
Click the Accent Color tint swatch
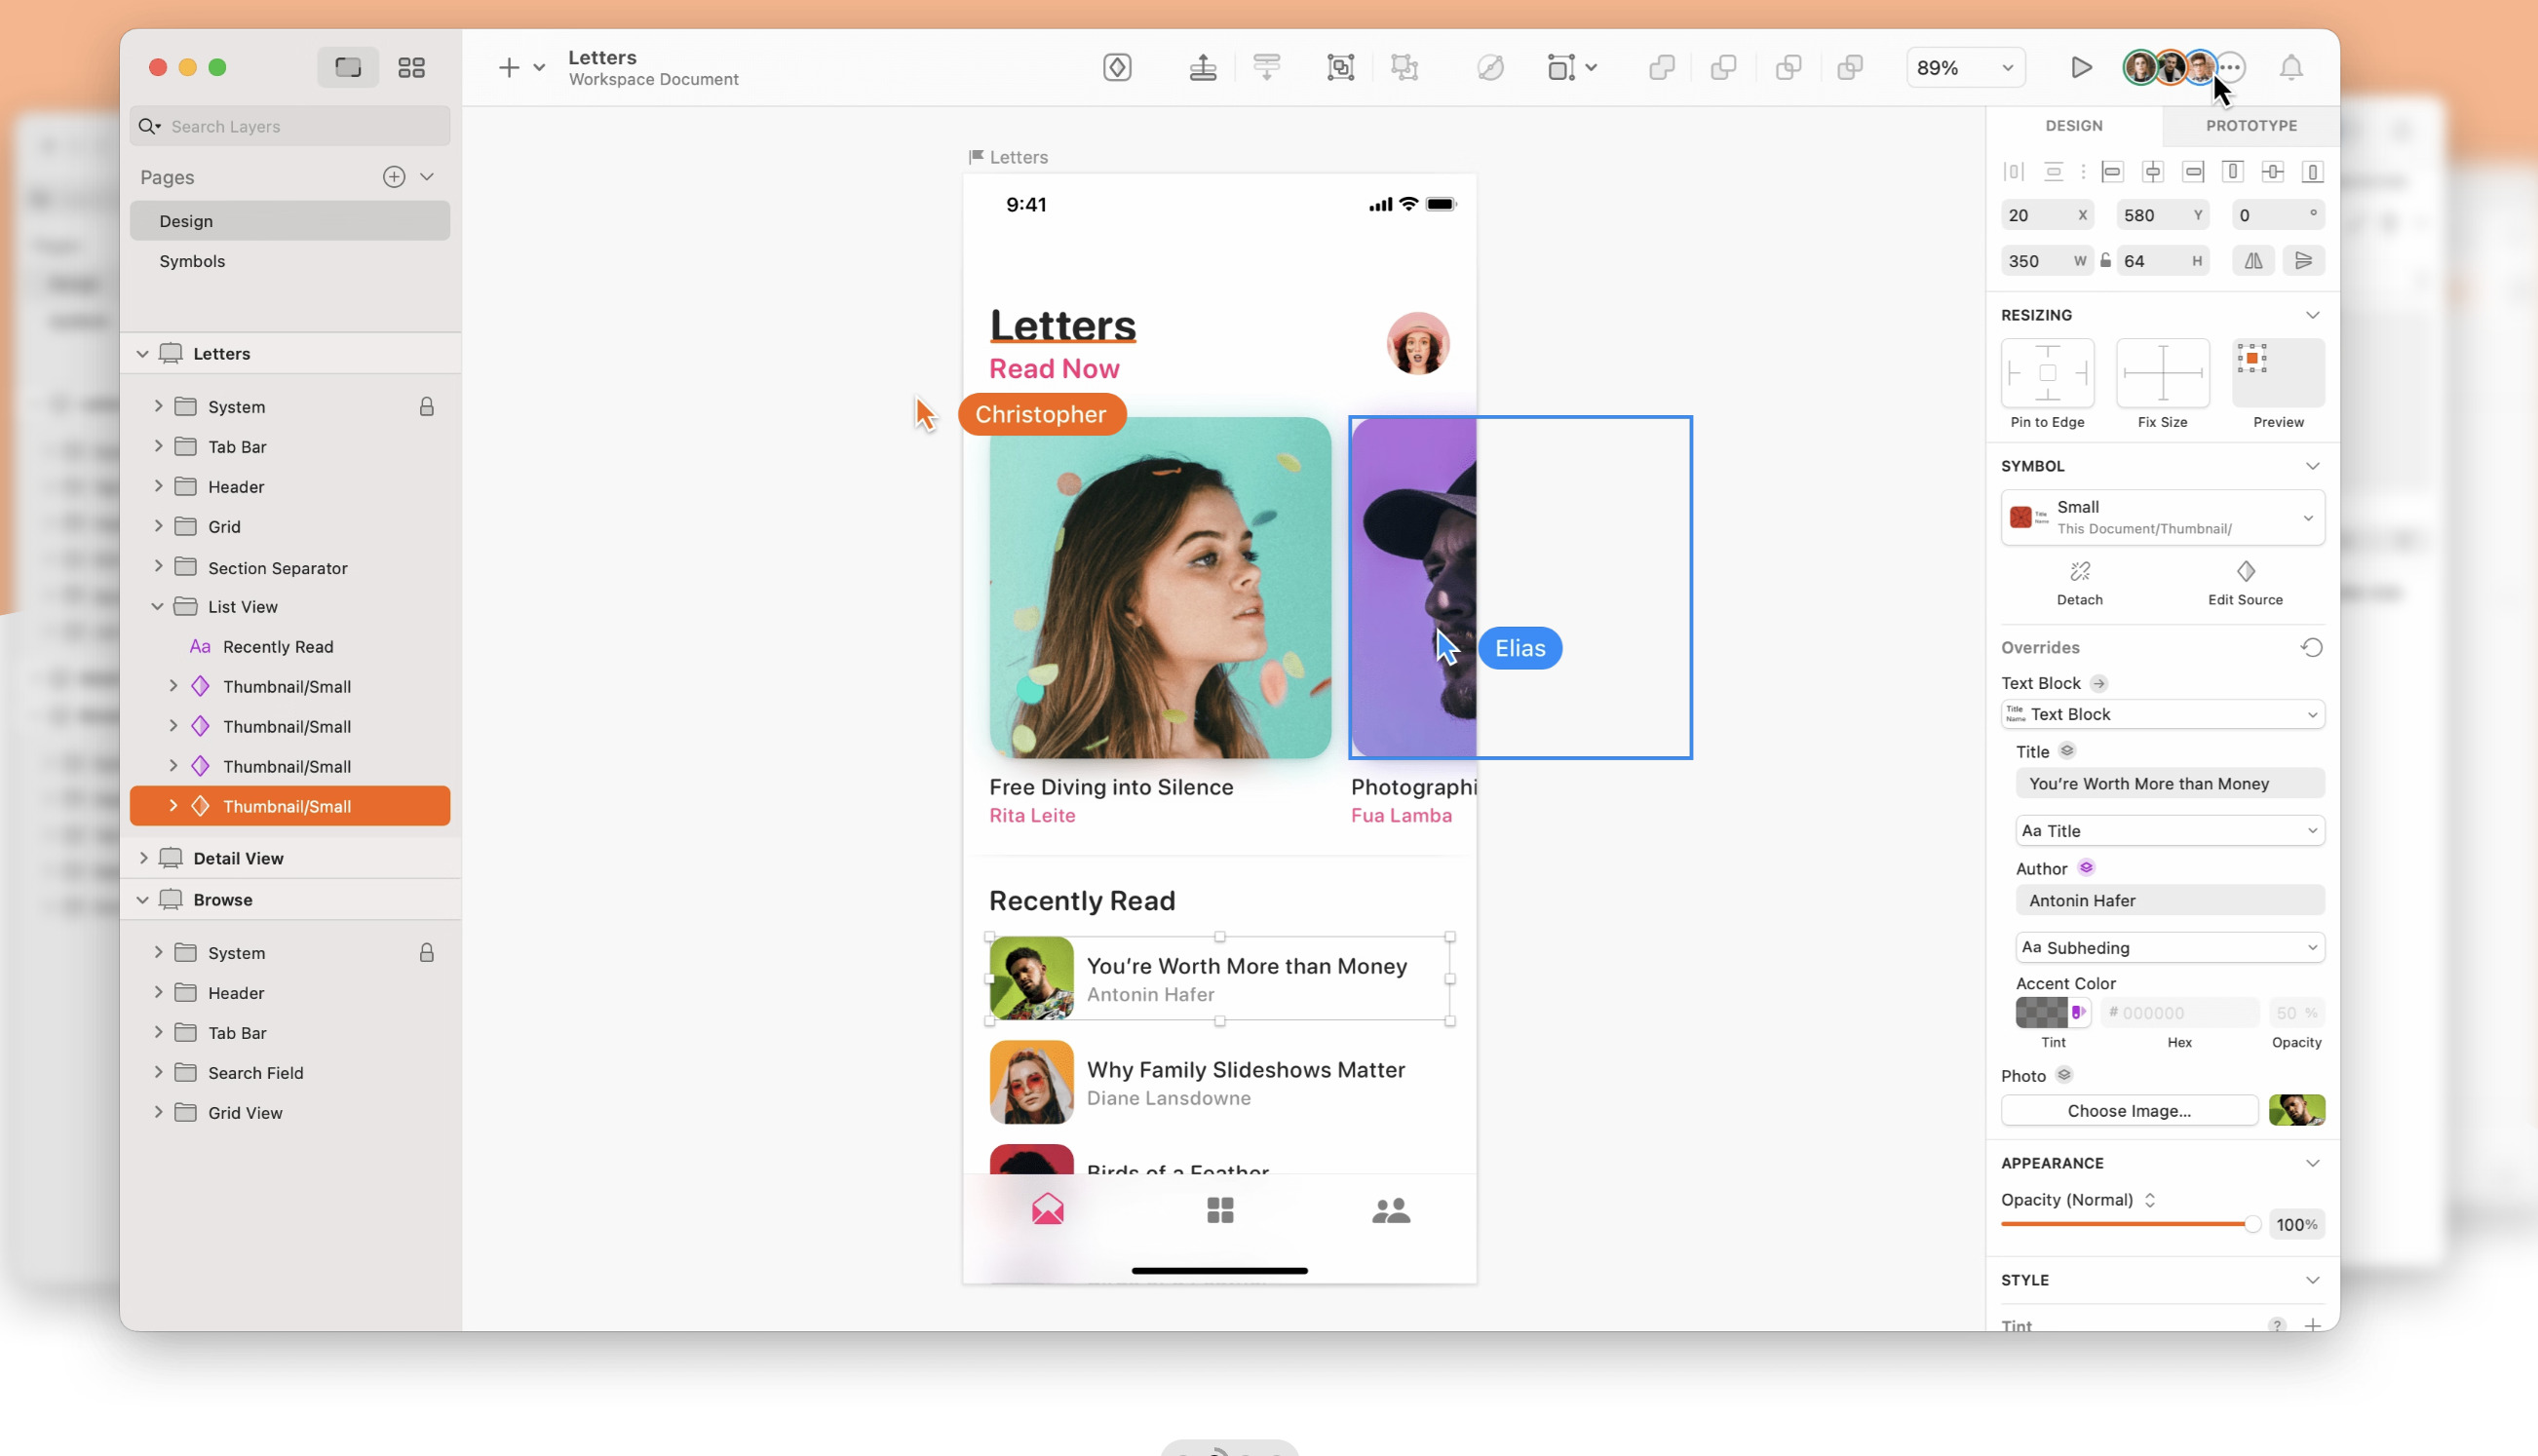[2041, 1012]
